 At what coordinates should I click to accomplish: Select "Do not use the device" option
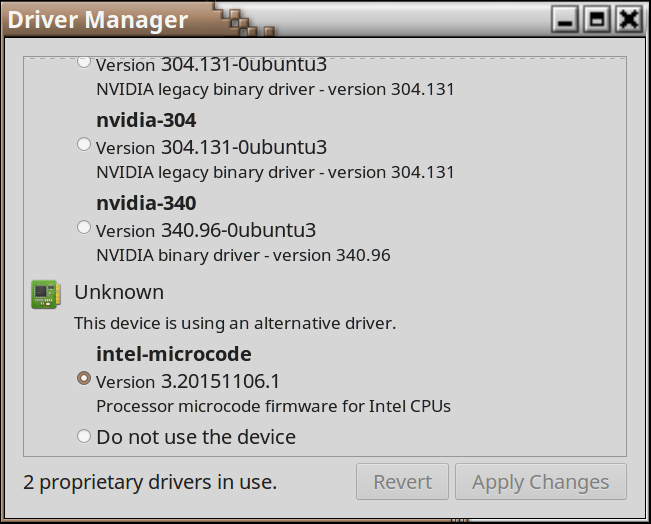[x=84, y=435]
